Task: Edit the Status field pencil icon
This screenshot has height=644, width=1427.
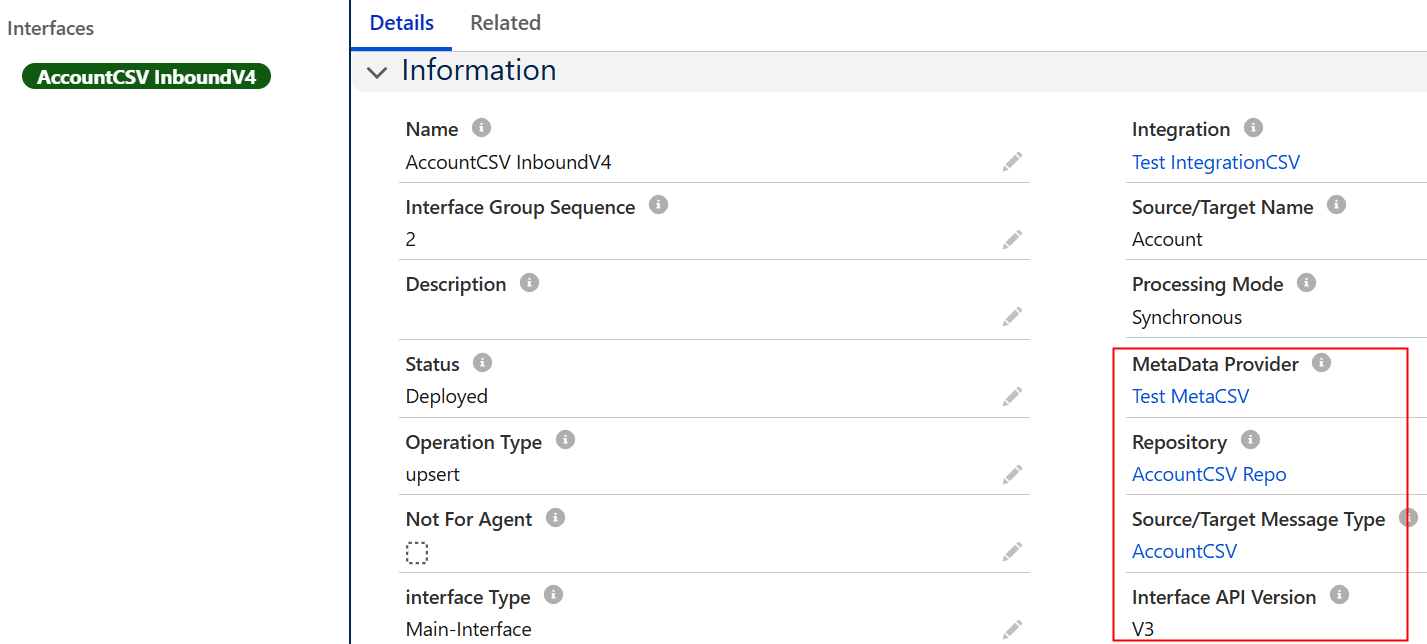Action: coord(1013,396)
